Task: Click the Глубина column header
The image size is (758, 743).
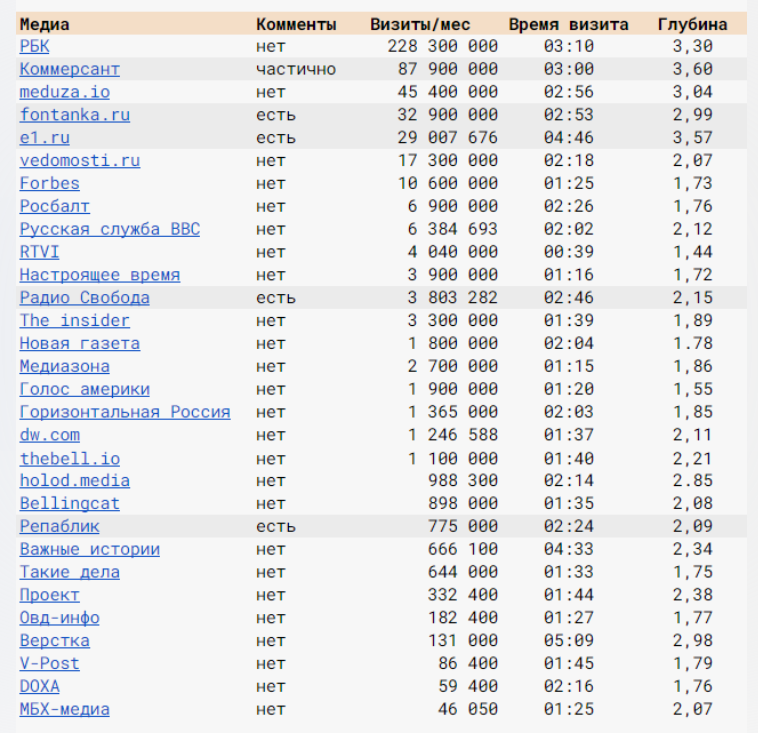Action: [692, 24]
